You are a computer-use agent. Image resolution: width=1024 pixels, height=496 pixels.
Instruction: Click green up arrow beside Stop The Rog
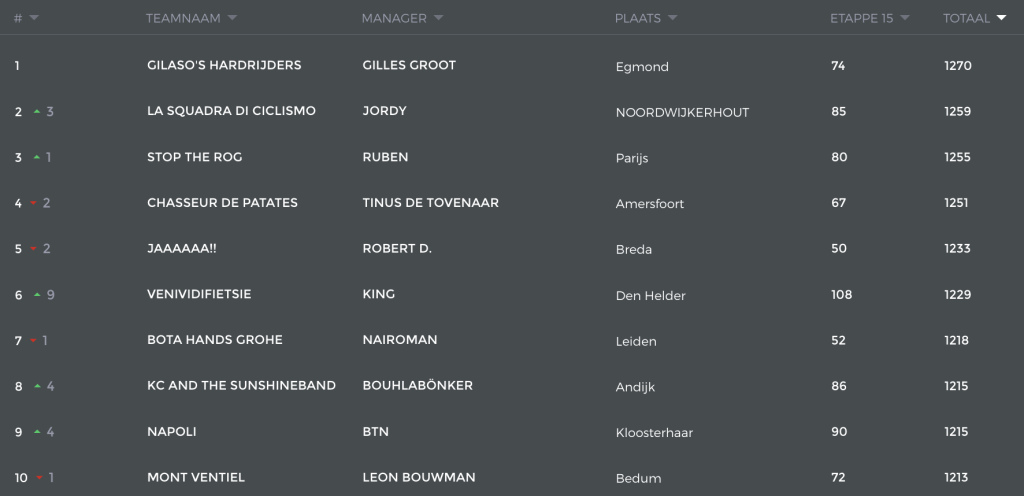pos(37,157)
